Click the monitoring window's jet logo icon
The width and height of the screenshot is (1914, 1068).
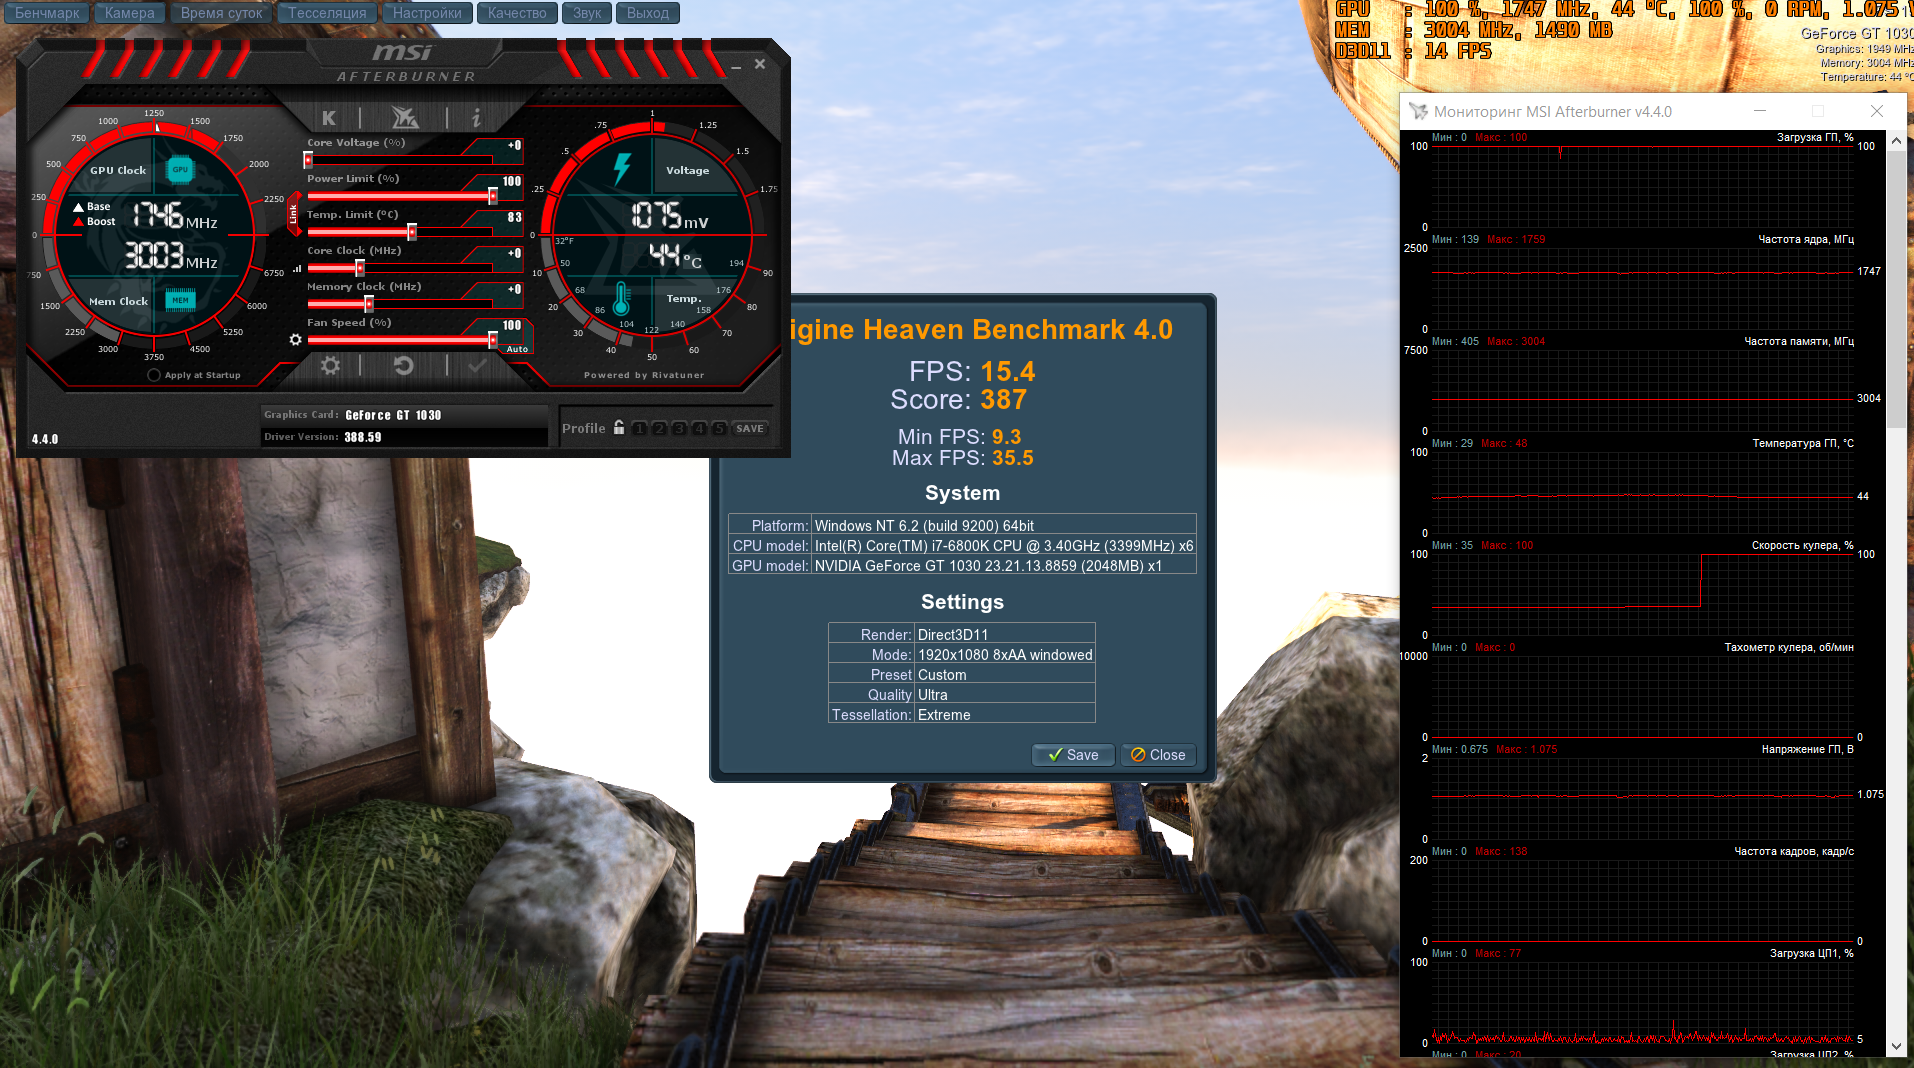[1418, 111]
